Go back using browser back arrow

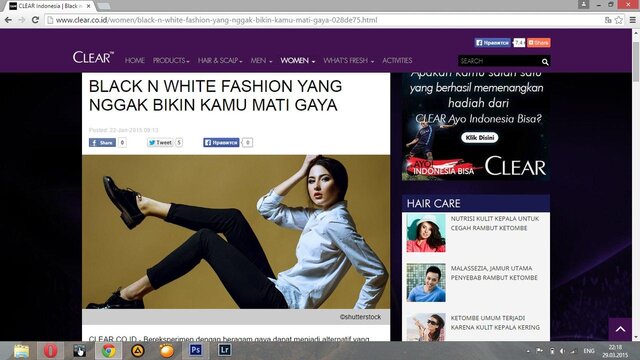pyautogui.click(x=8, y=20)
